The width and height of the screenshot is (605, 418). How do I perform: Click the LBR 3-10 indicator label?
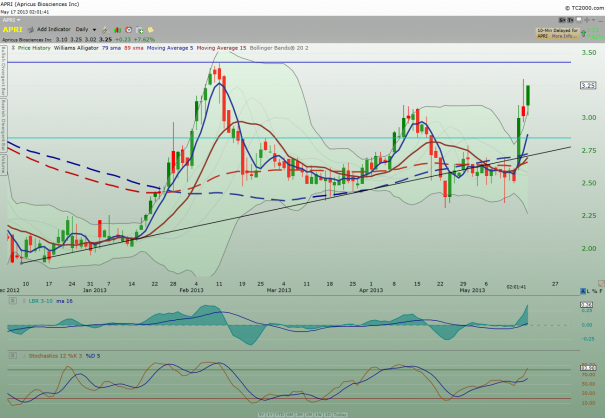pos(41,301)
